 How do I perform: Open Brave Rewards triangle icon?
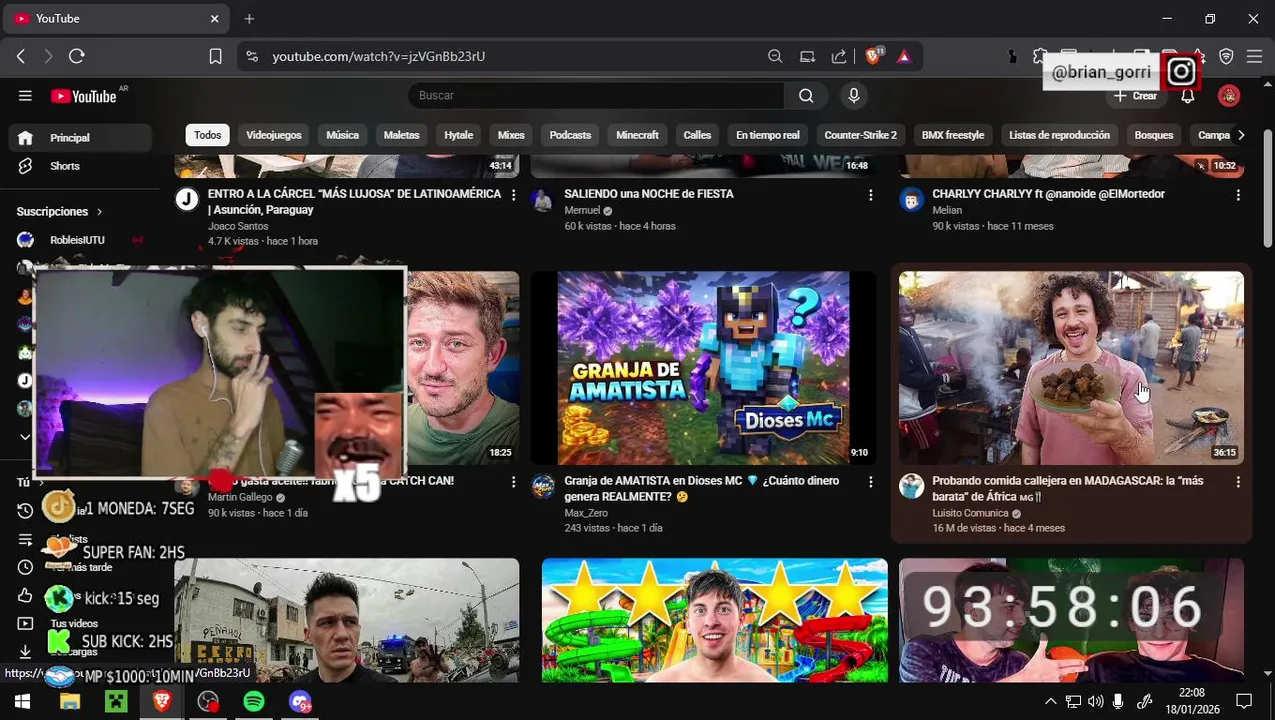pyautogui.click(x=904, y=56)
